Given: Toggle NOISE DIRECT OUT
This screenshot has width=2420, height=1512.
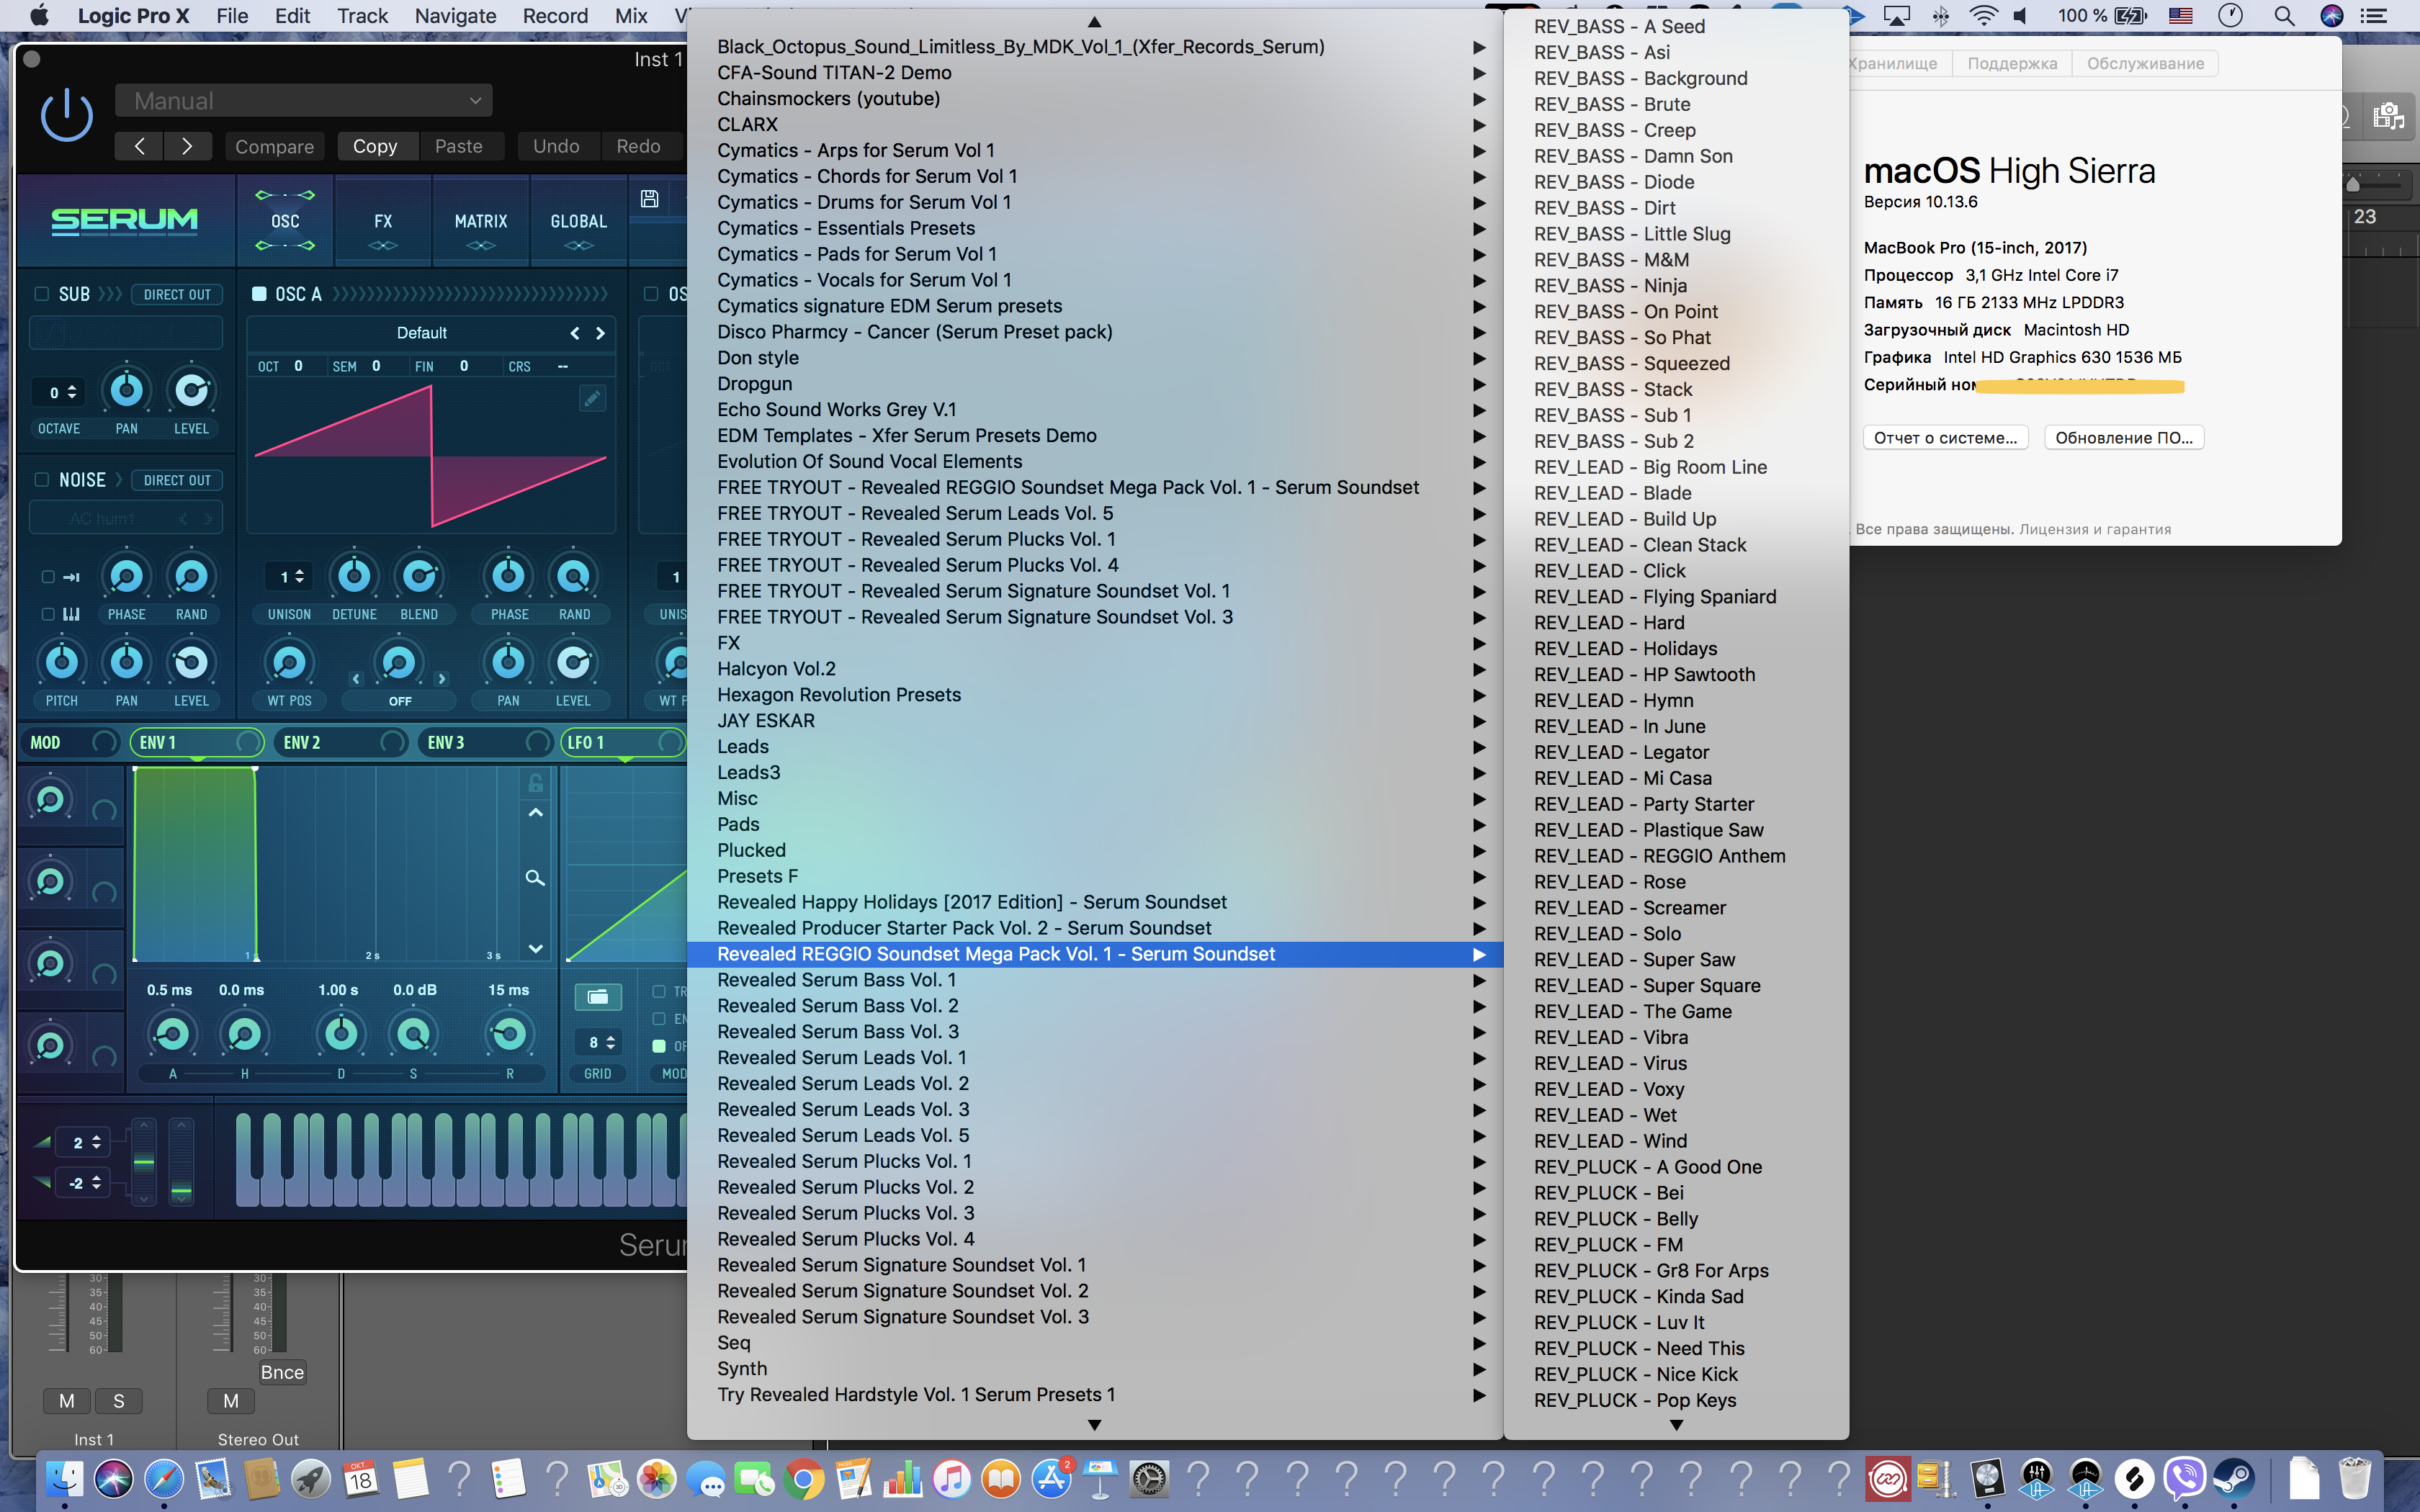Looking at the screenshot, I should pyautogui.click(x=177, y=481).
